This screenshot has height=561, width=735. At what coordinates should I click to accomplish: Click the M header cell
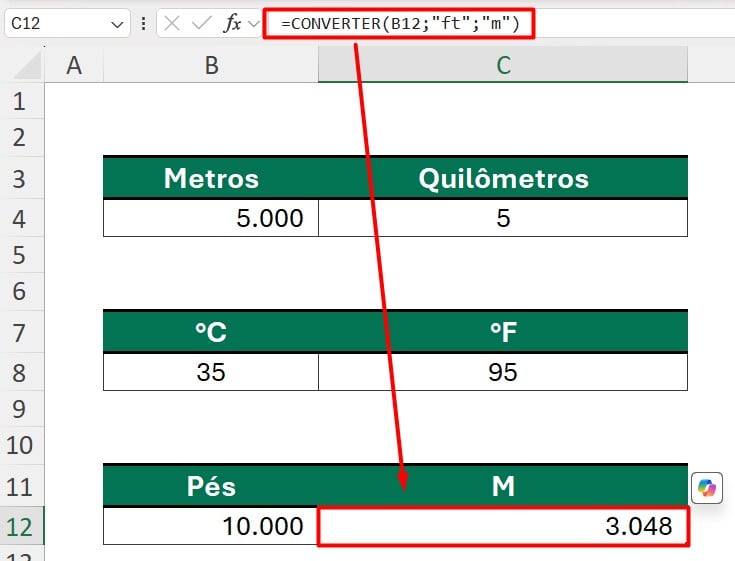point(503,486)
